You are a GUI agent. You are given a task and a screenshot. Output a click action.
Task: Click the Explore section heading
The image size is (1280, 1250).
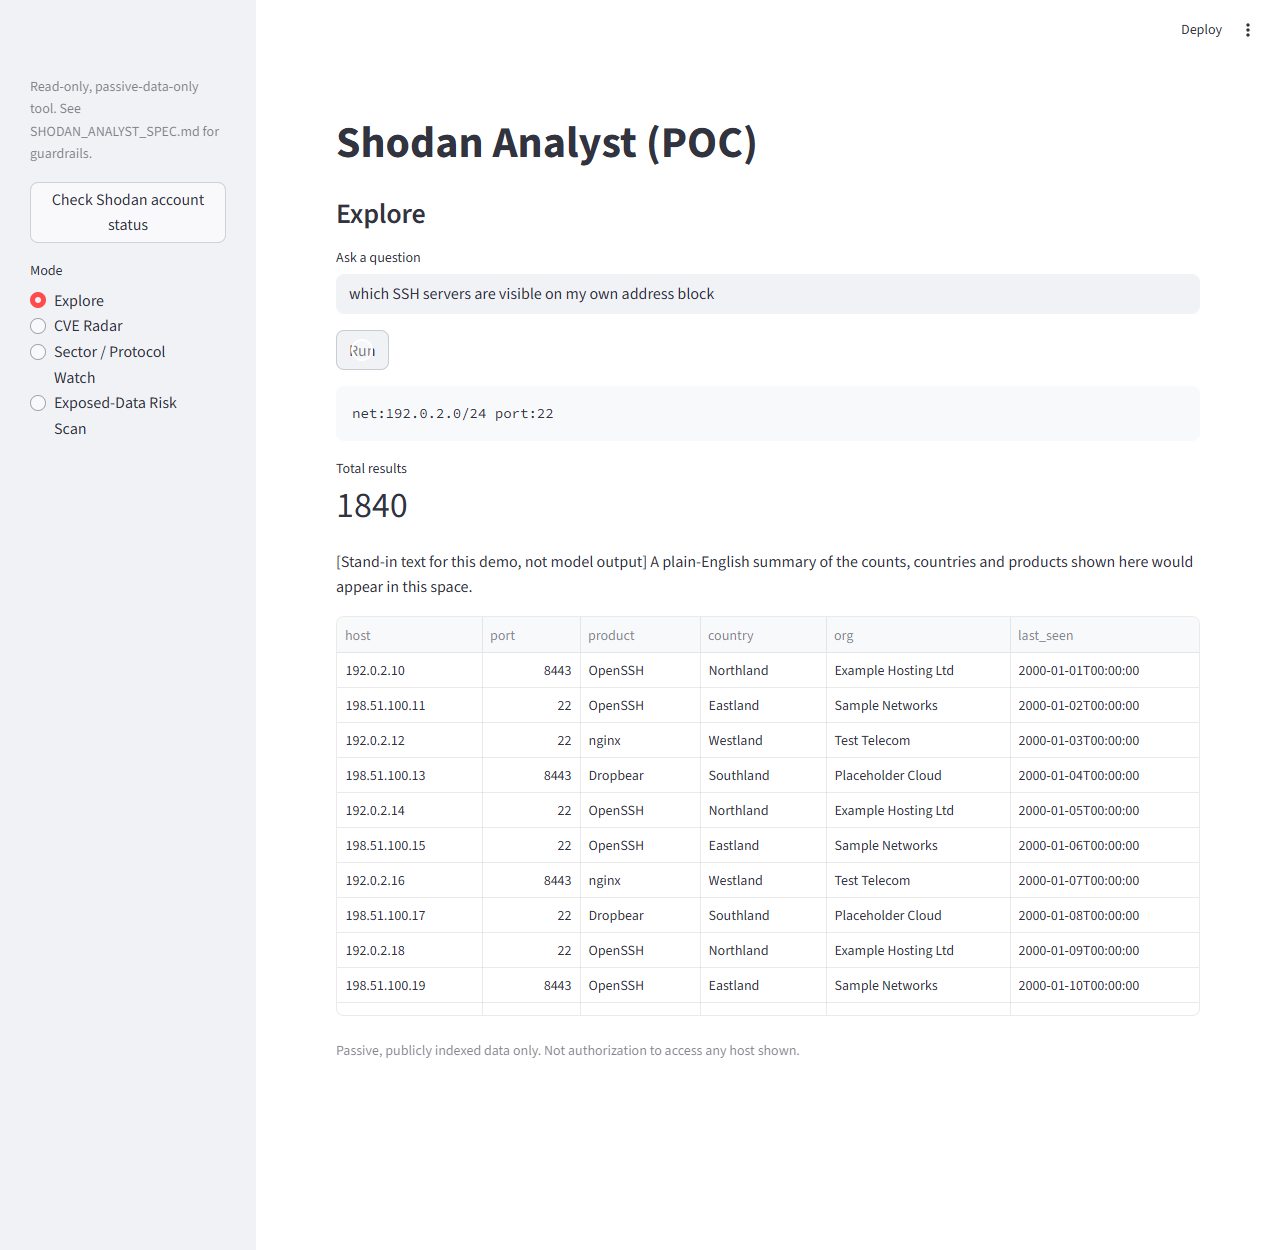coord(381,214)
